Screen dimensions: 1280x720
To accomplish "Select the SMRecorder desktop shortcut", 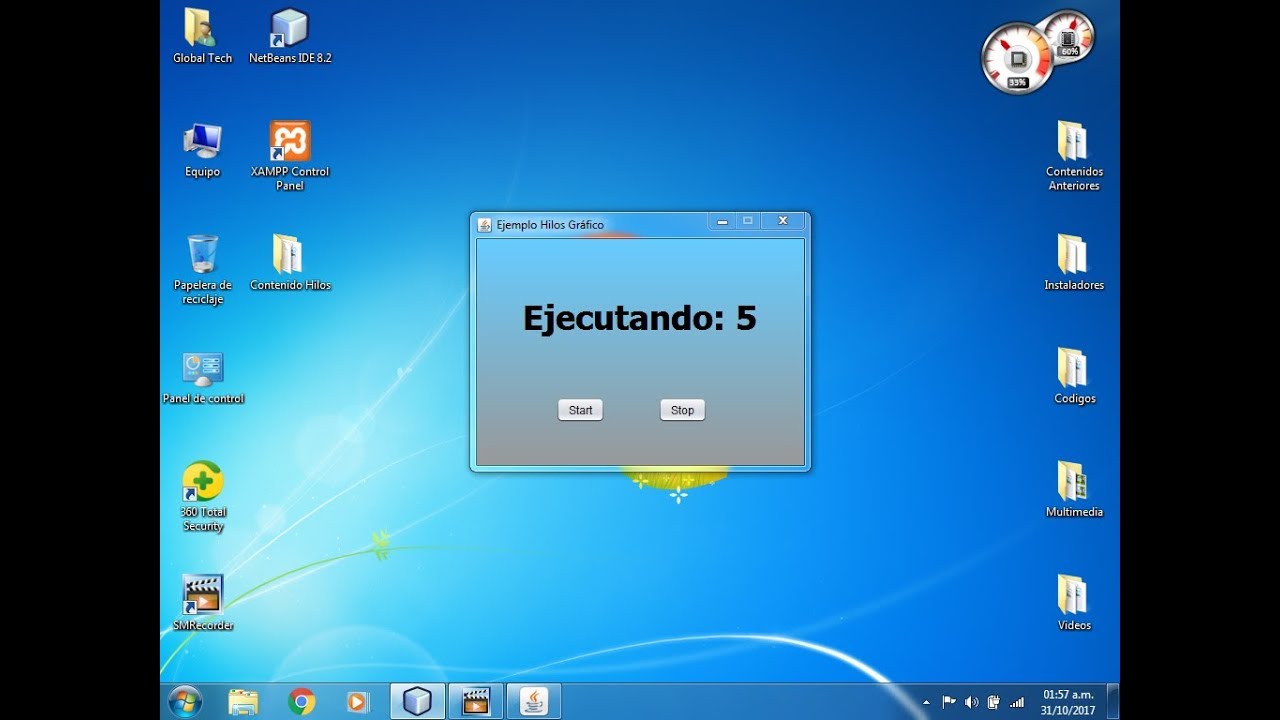I will pyautogui.click(x=203, y=603).
